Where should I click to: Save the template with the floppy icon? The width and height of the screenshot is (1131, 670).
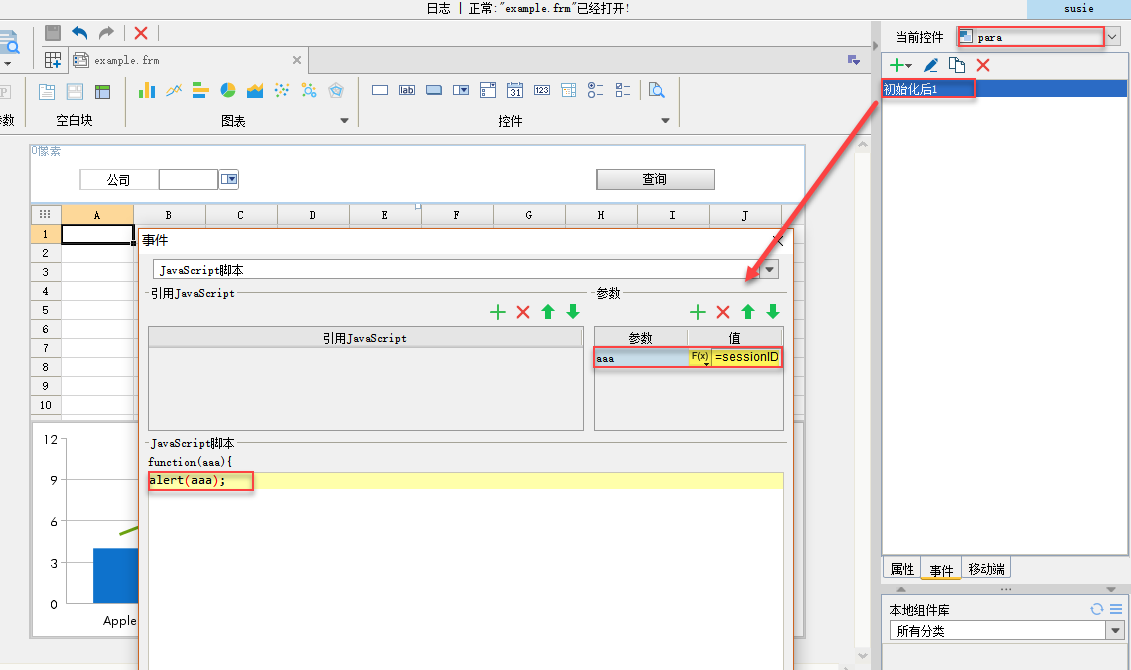click(53, 32)
